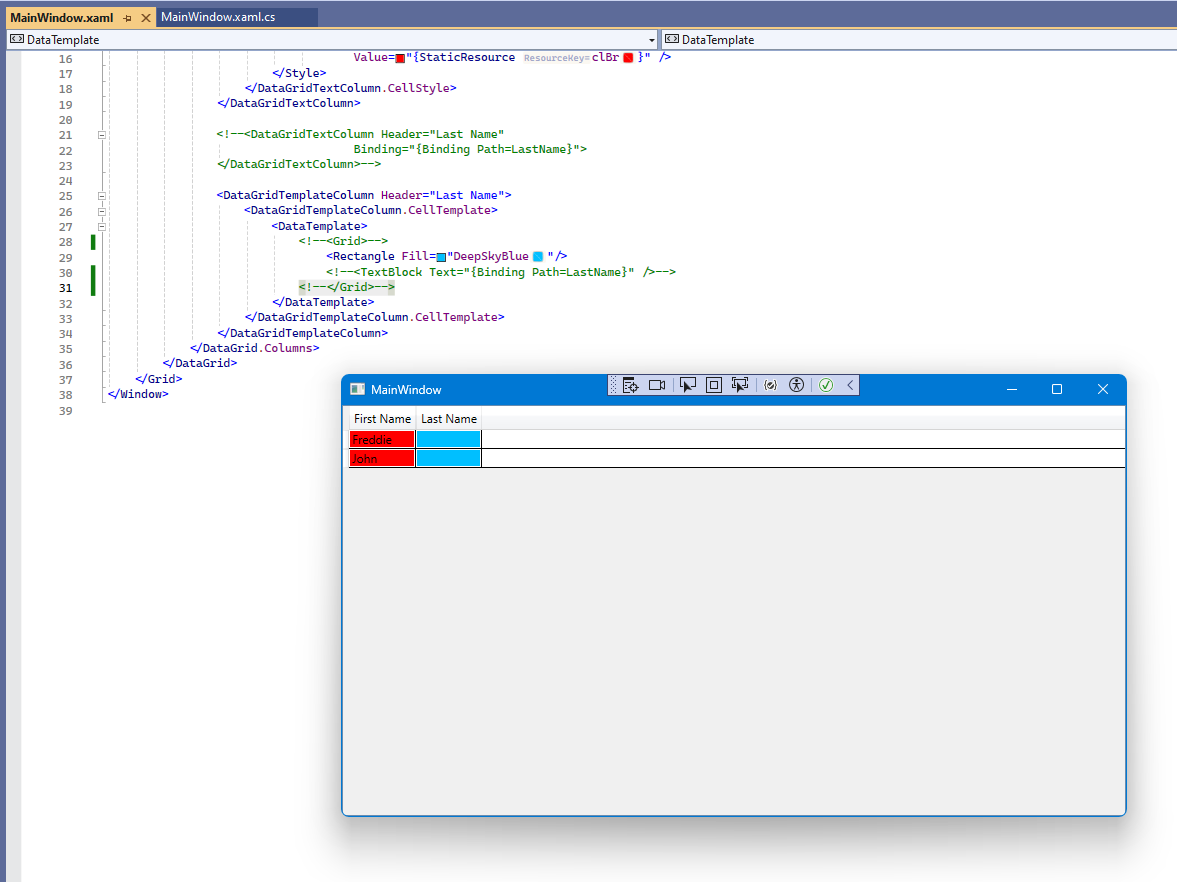Click Header="Last Name" on line 25

coord(442,195)
